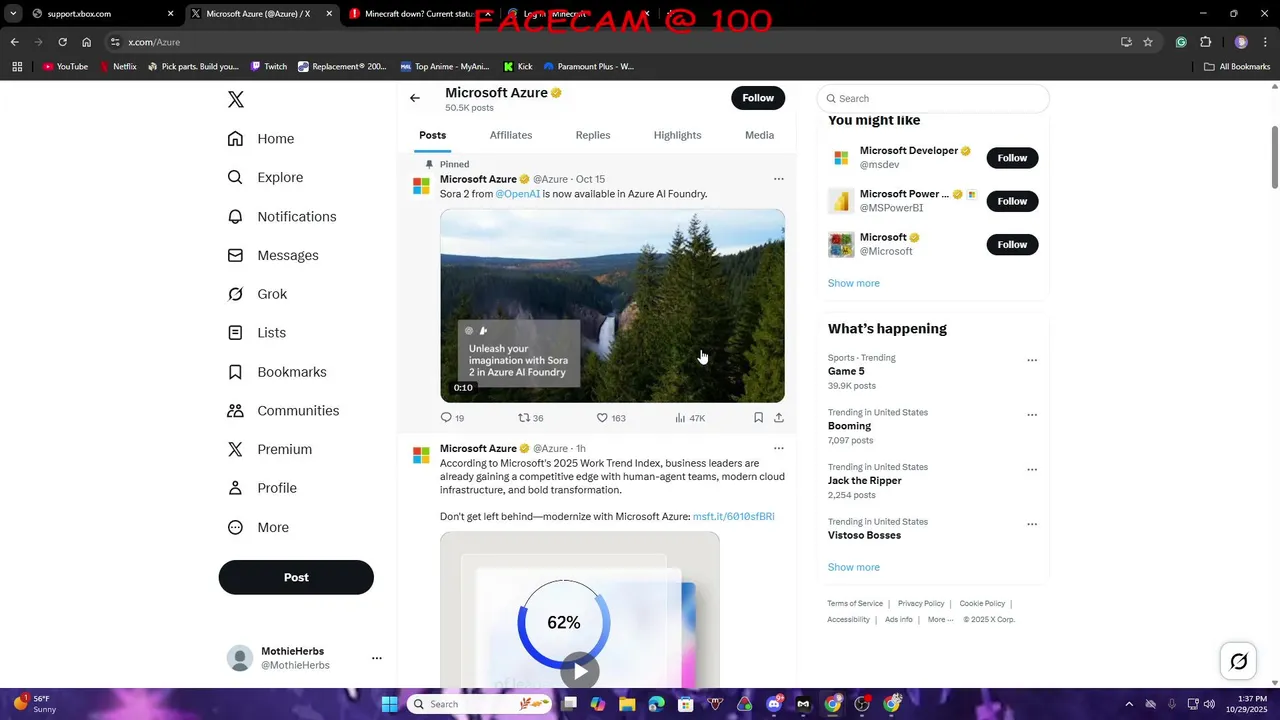The width and height of the screenshot is (1280, 720).
Task: Open options for the Booming trend
Action: point(1032,415)
